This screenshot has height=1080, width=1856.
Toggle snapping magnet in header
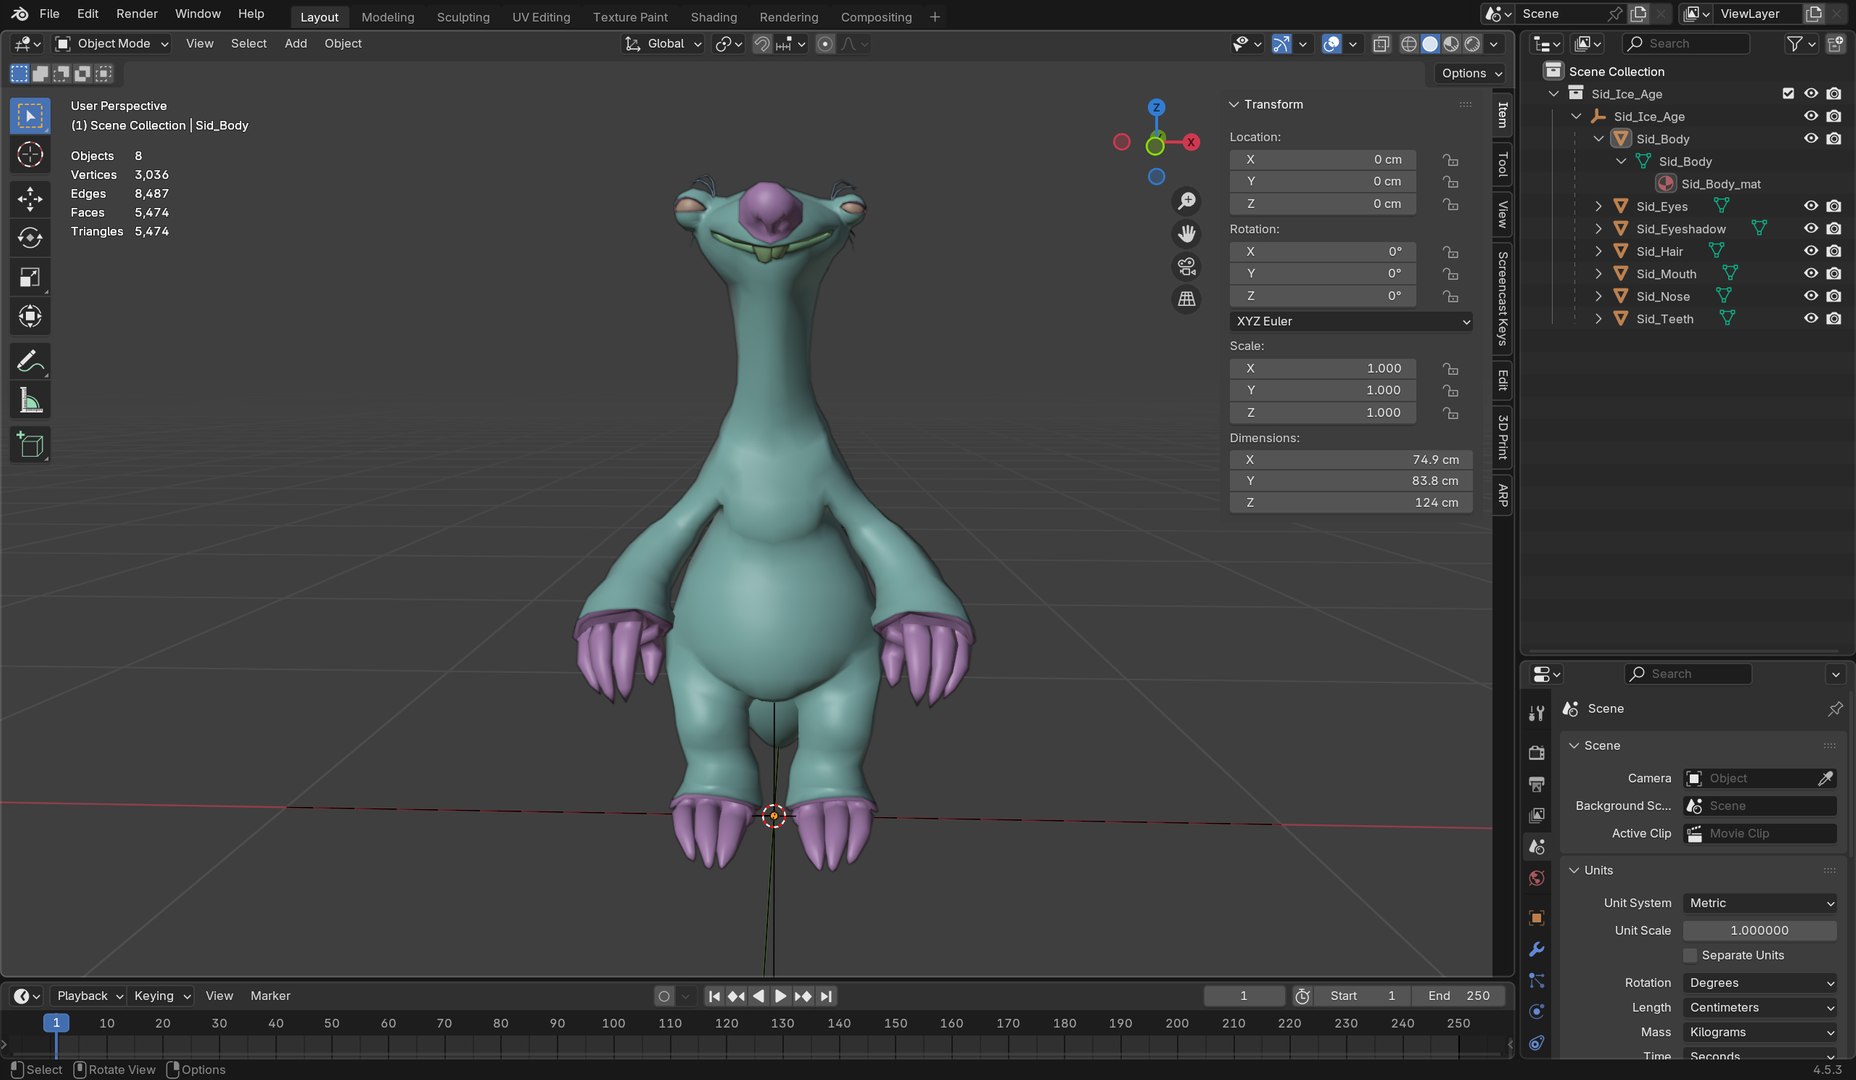click(762, 44)
